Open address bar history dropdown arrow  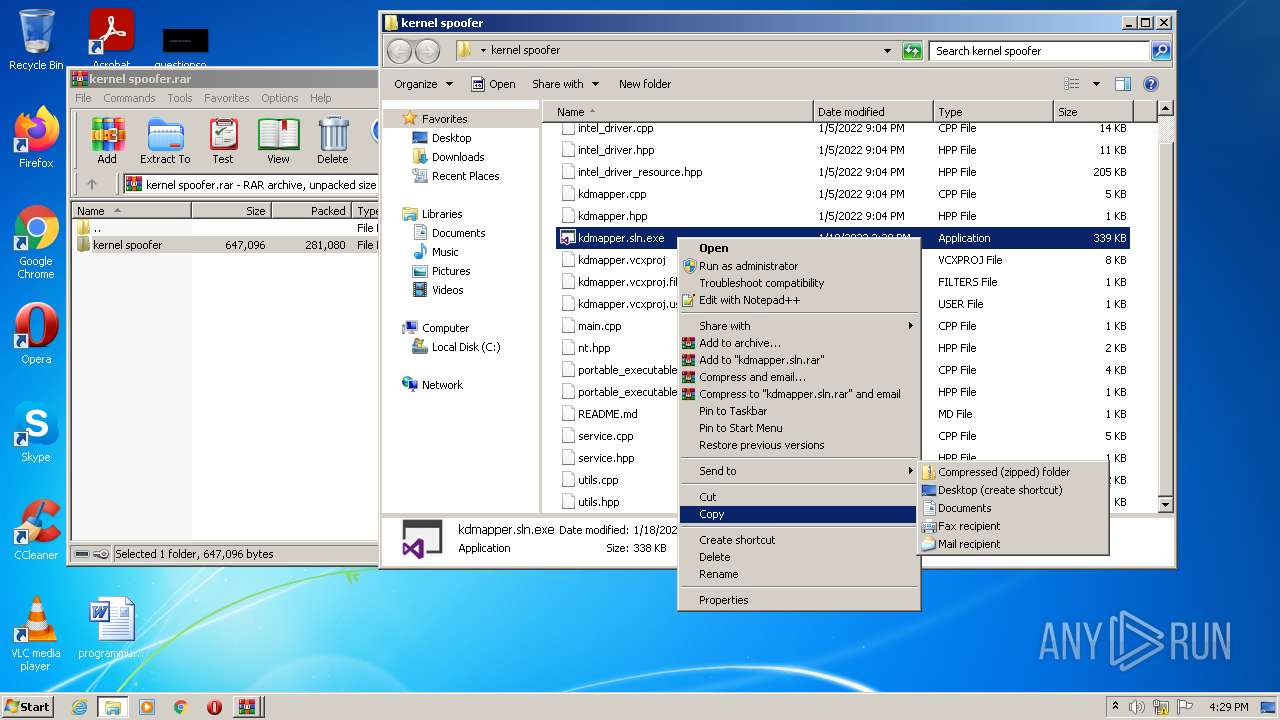point(887,51)
